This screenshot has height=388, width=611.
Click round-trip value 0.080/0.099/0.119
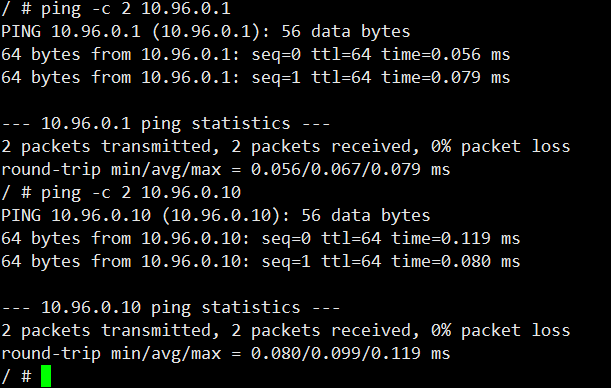click(x=336, y=353)
